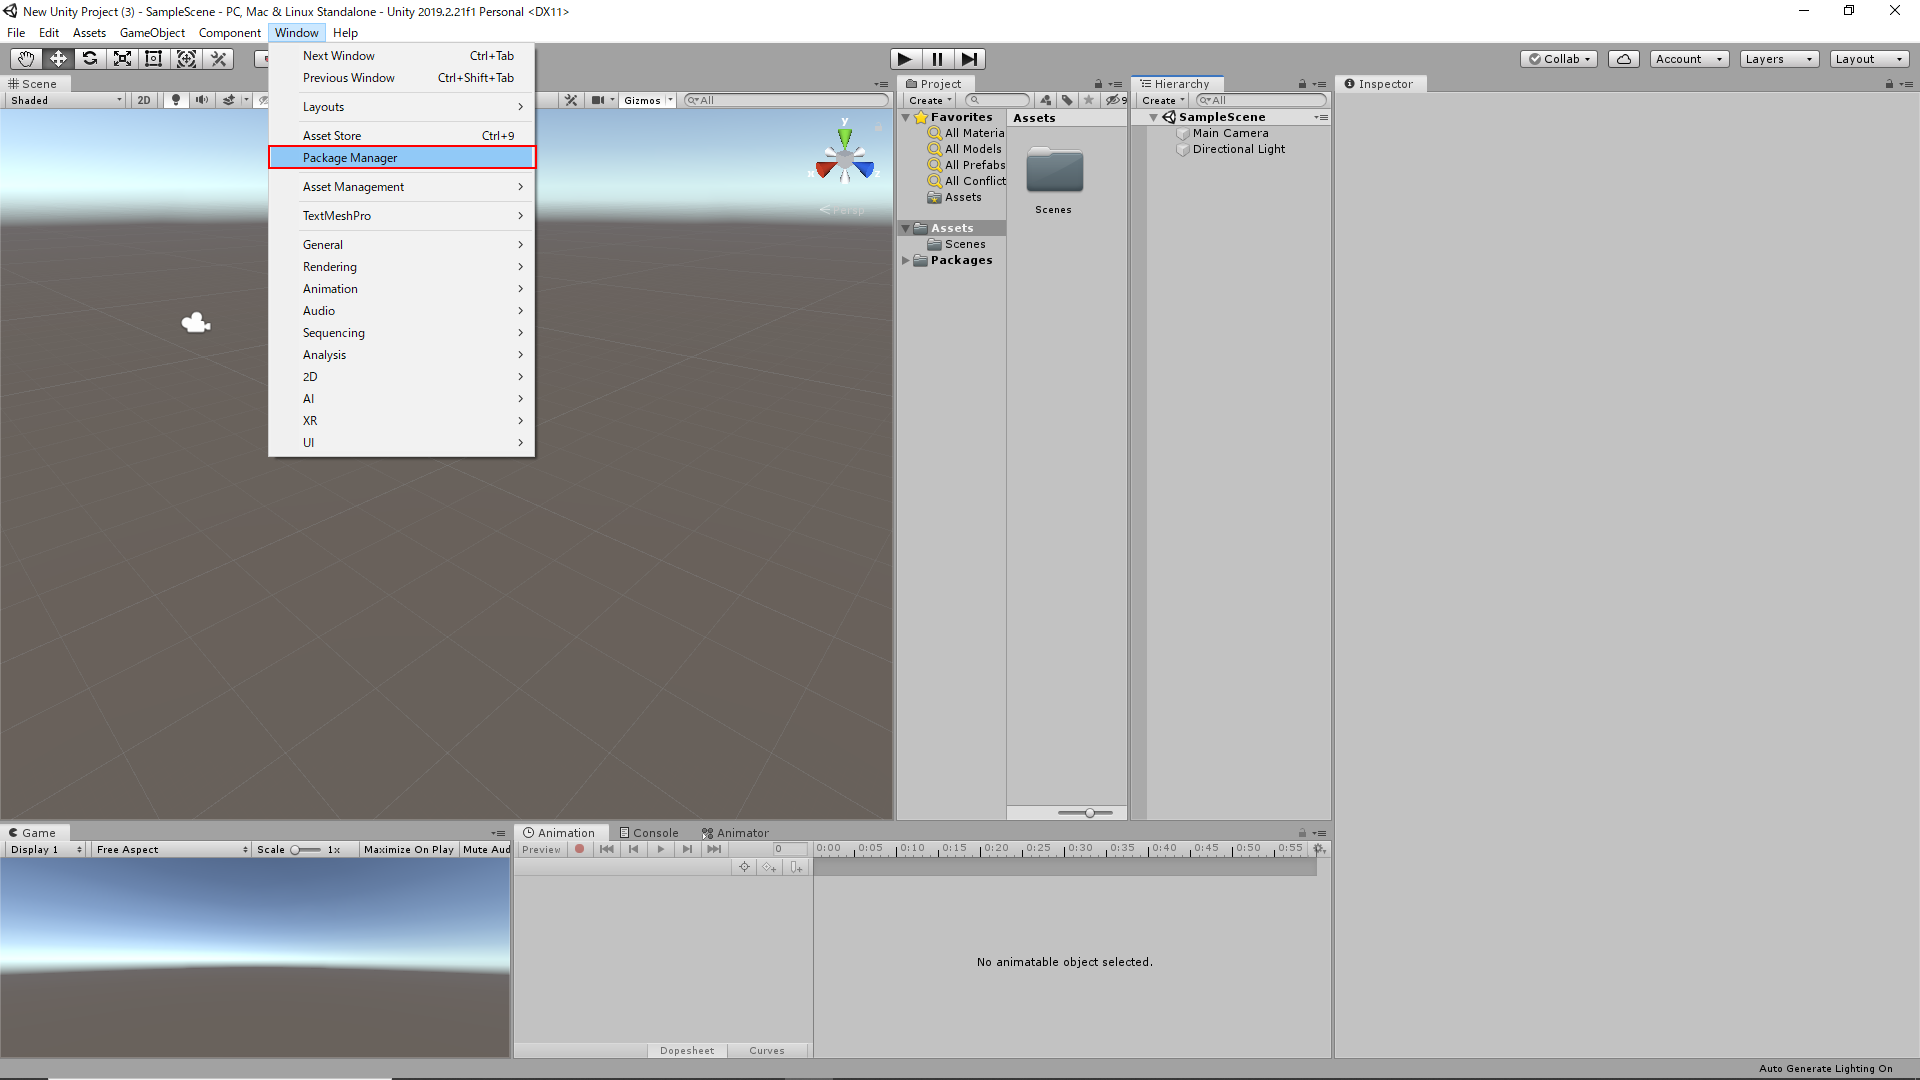Click the Preview button in Animation

point(541,849)
